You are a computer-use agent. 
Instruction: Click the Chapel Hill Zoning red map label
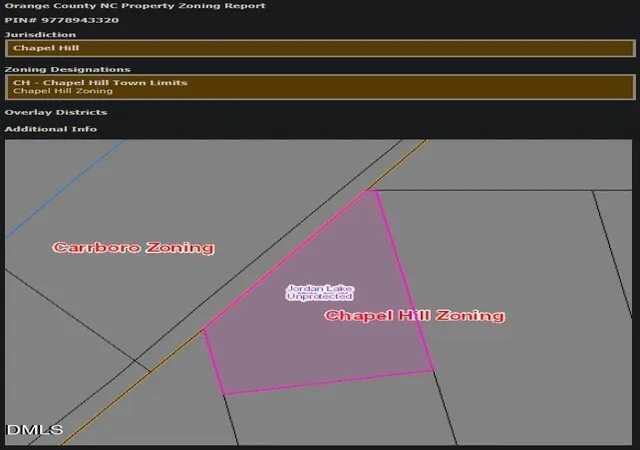pos(415,315)
